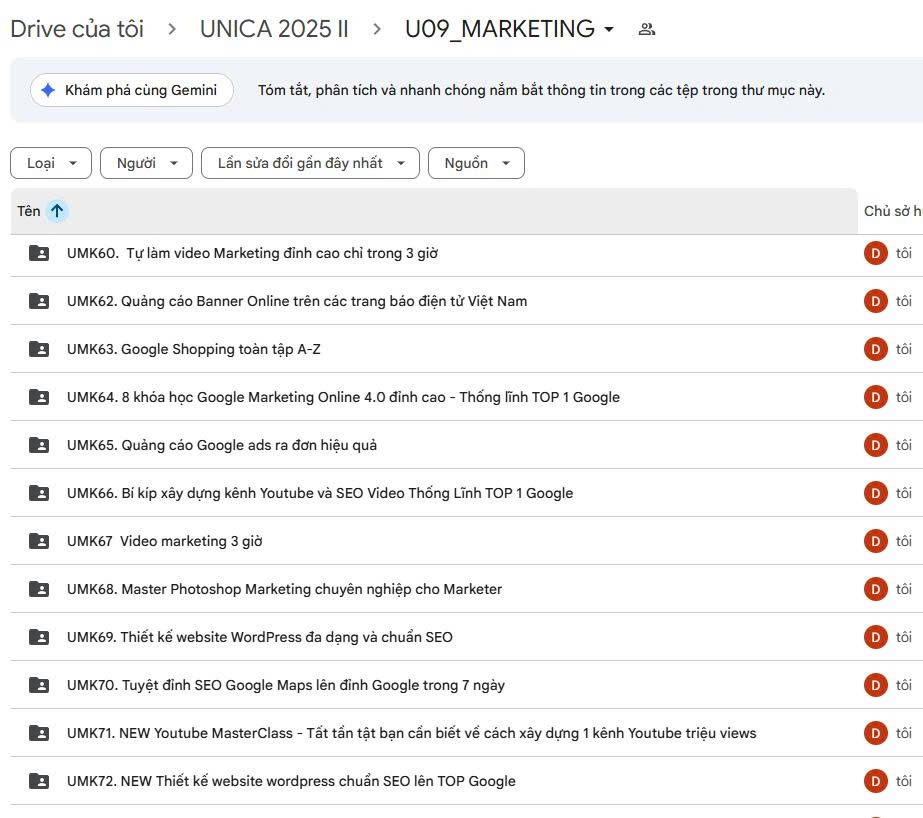Click the shared folder icon for UMK65

(x=39, y=445)
